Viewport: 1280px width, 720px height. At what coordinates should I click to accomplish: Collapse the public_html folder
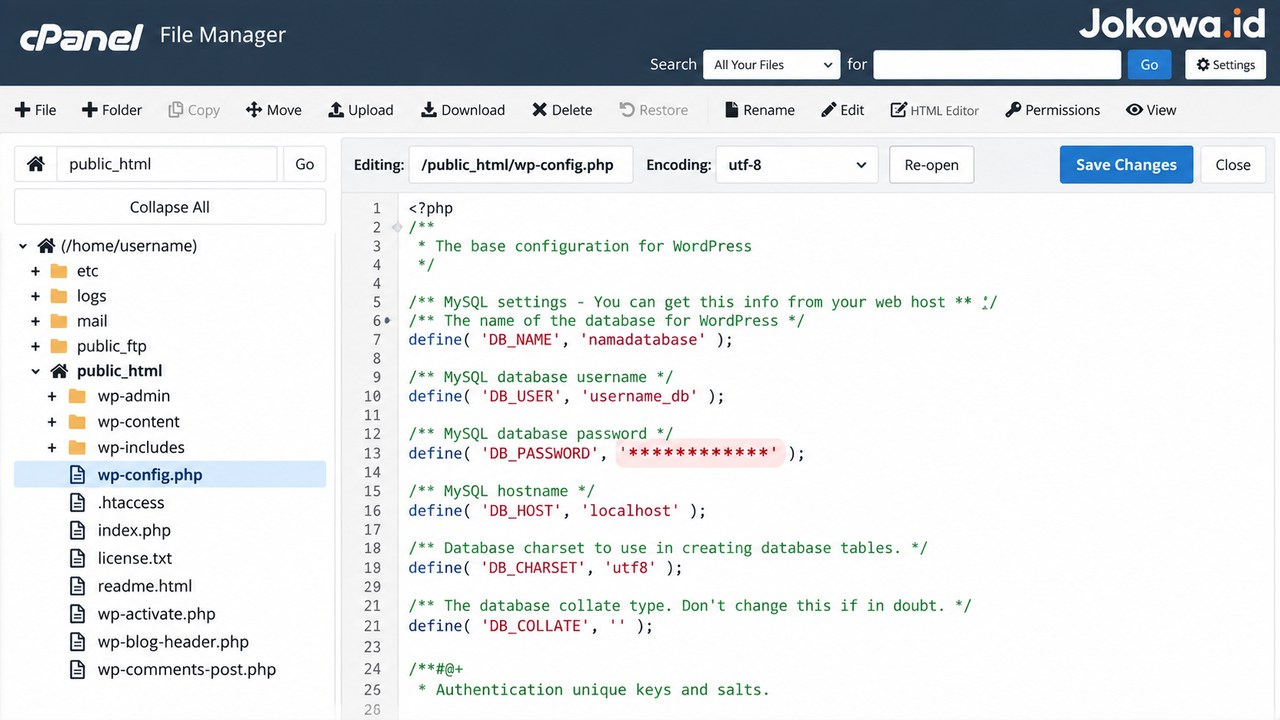click(x=36, y=371)
